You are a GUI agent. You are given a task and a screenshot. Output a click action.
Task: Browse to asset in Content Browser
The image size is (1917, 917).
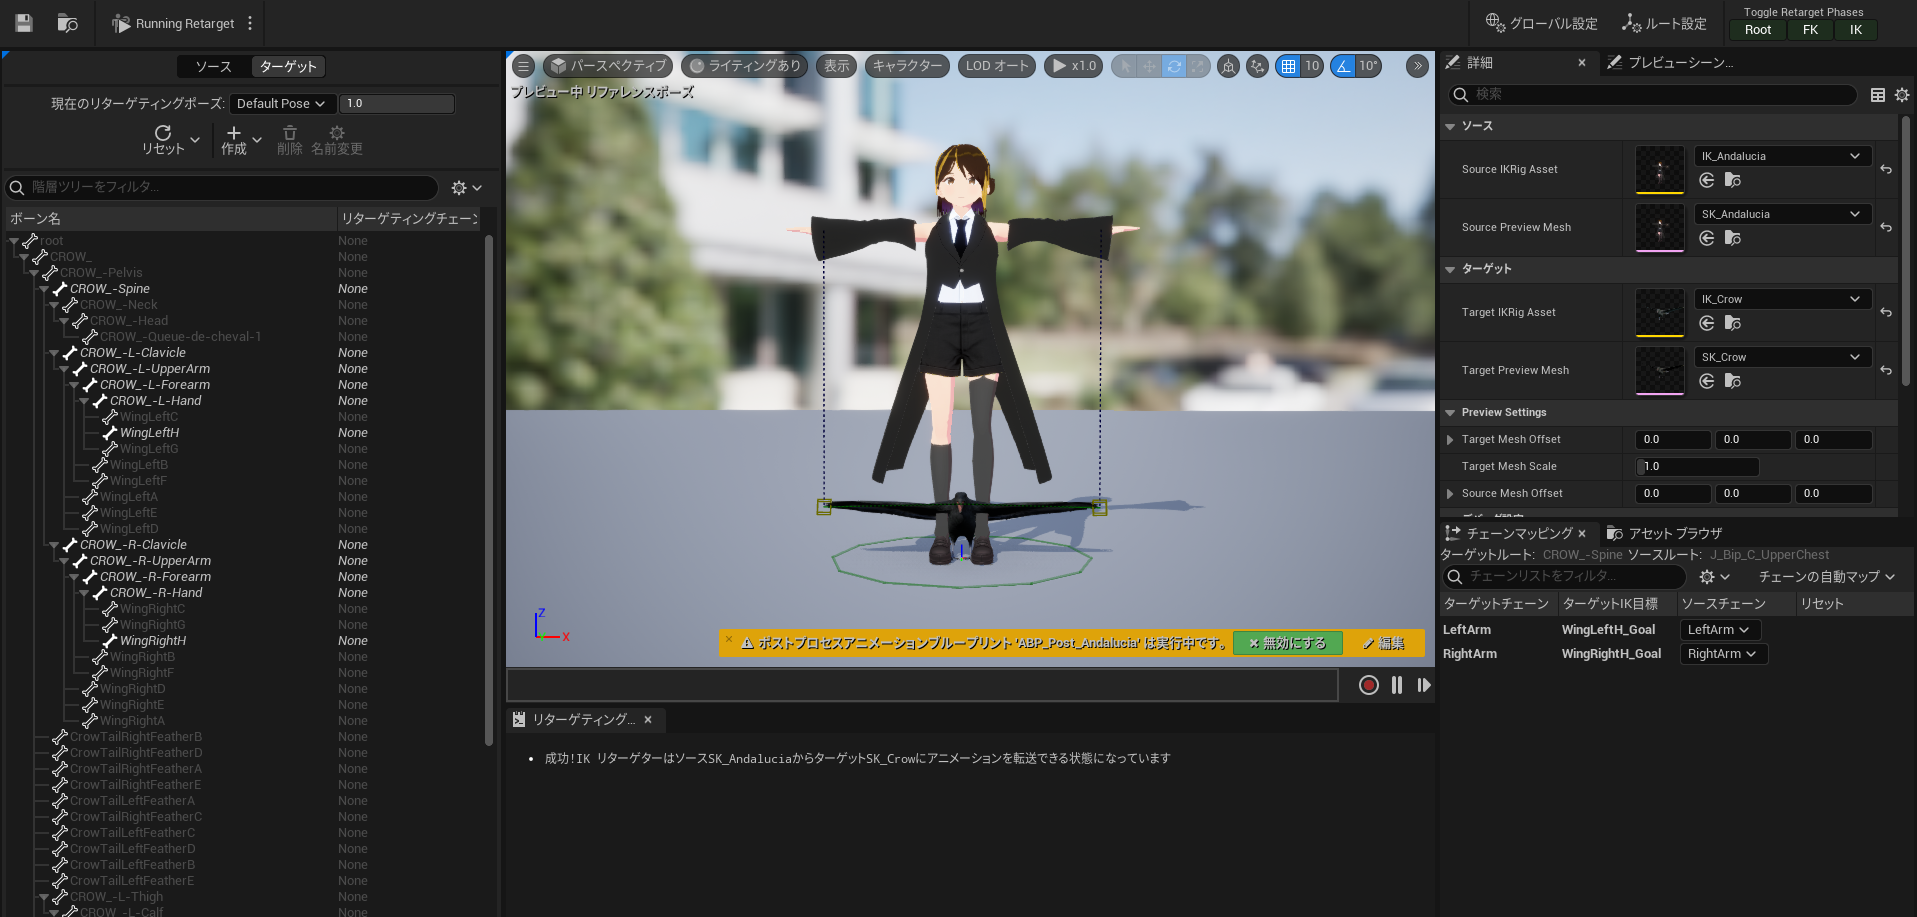[x=67, y=22]
